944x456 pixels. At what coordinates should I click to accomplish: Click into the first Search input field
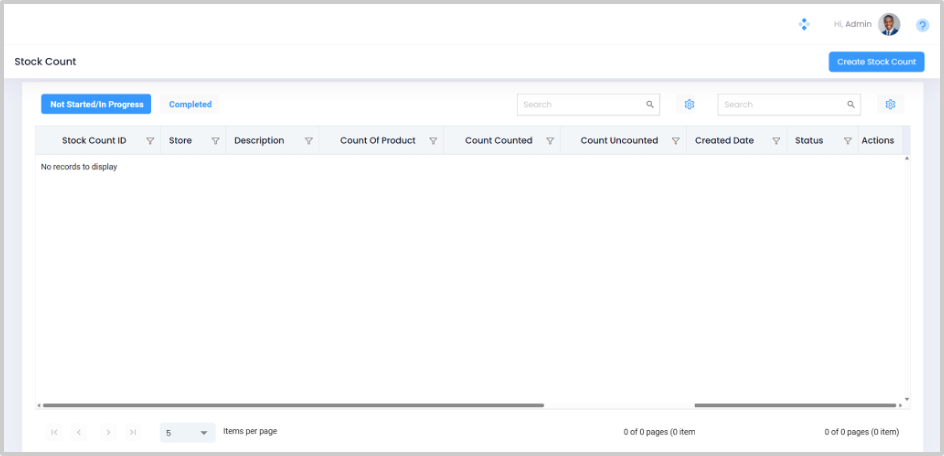tap(580, 104)
